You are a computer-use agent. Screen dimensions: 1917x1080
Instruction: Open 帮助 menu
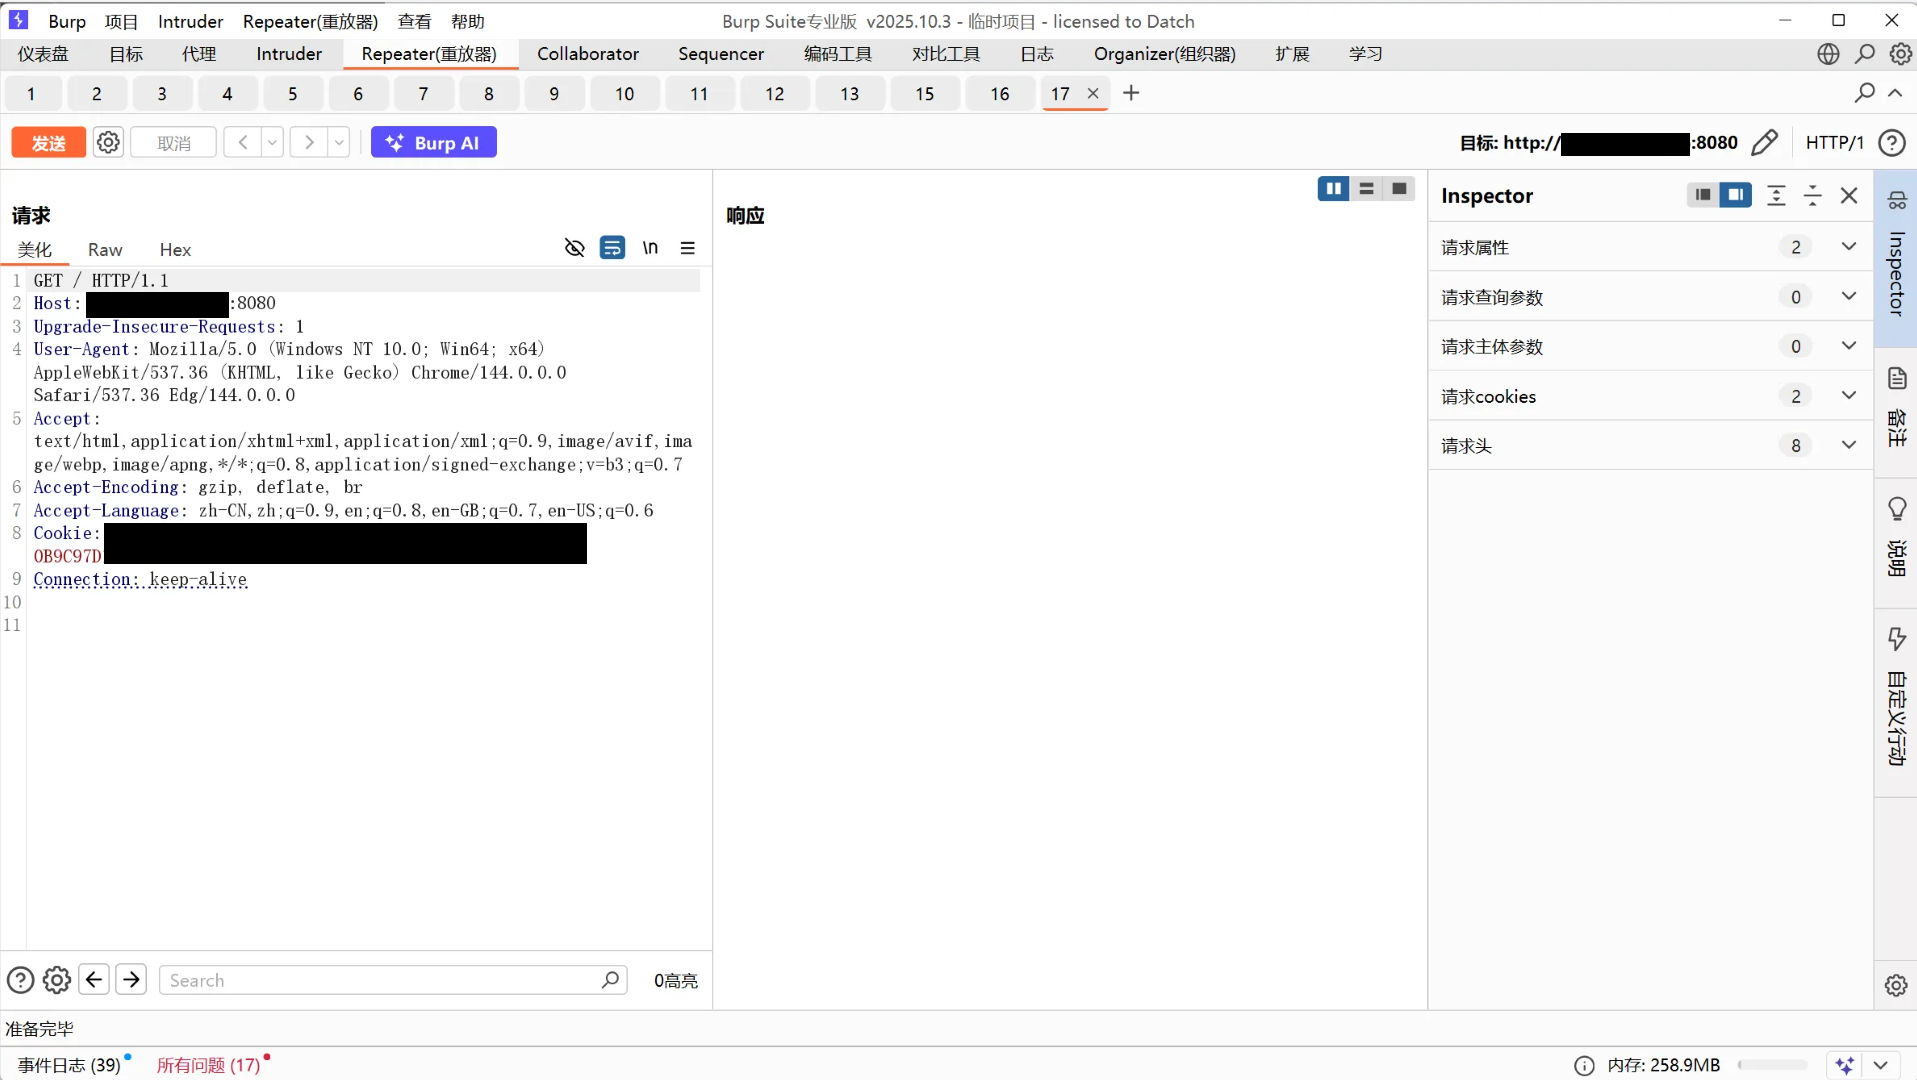coord(468,21)
